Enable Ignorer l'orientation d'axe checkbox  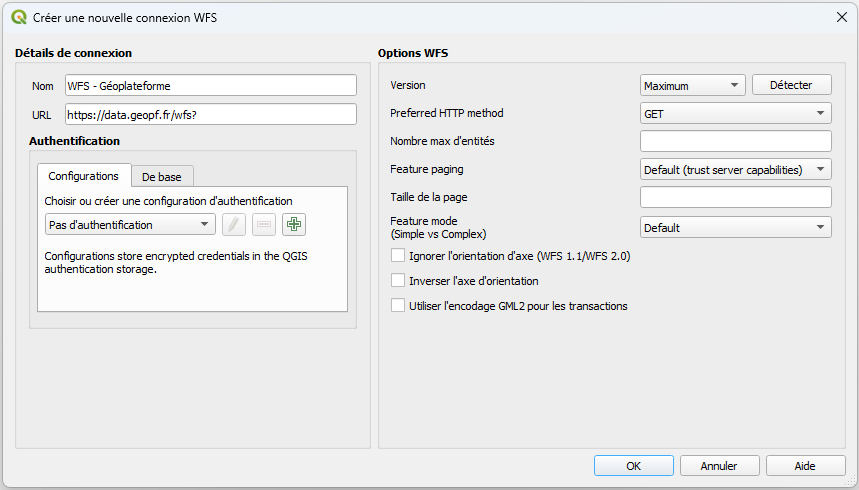click(398, 255)
